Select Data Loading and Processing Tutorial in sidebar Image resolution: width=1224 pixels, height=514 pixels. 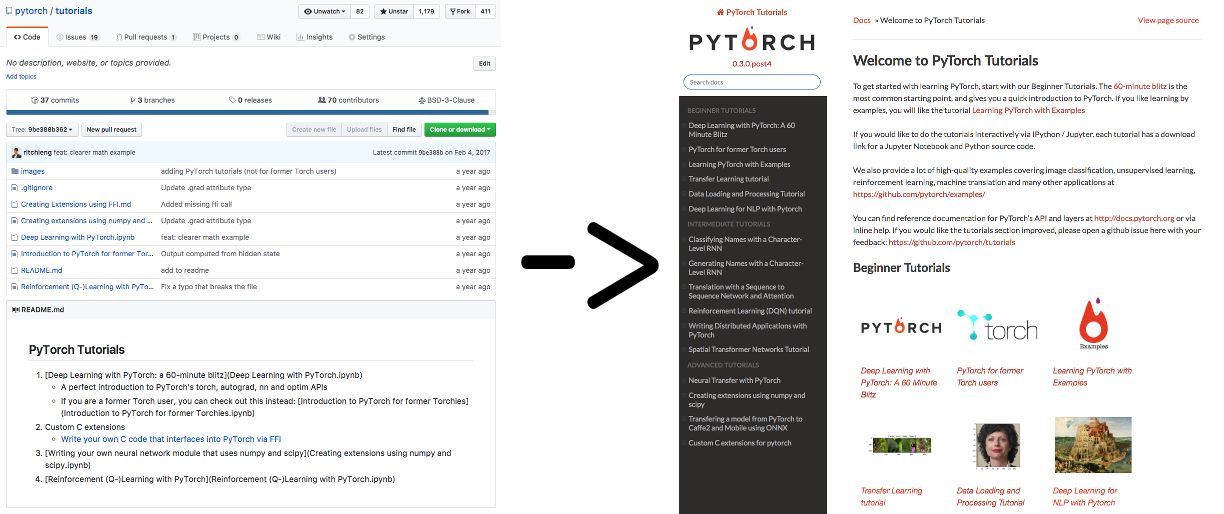point(747,194)
